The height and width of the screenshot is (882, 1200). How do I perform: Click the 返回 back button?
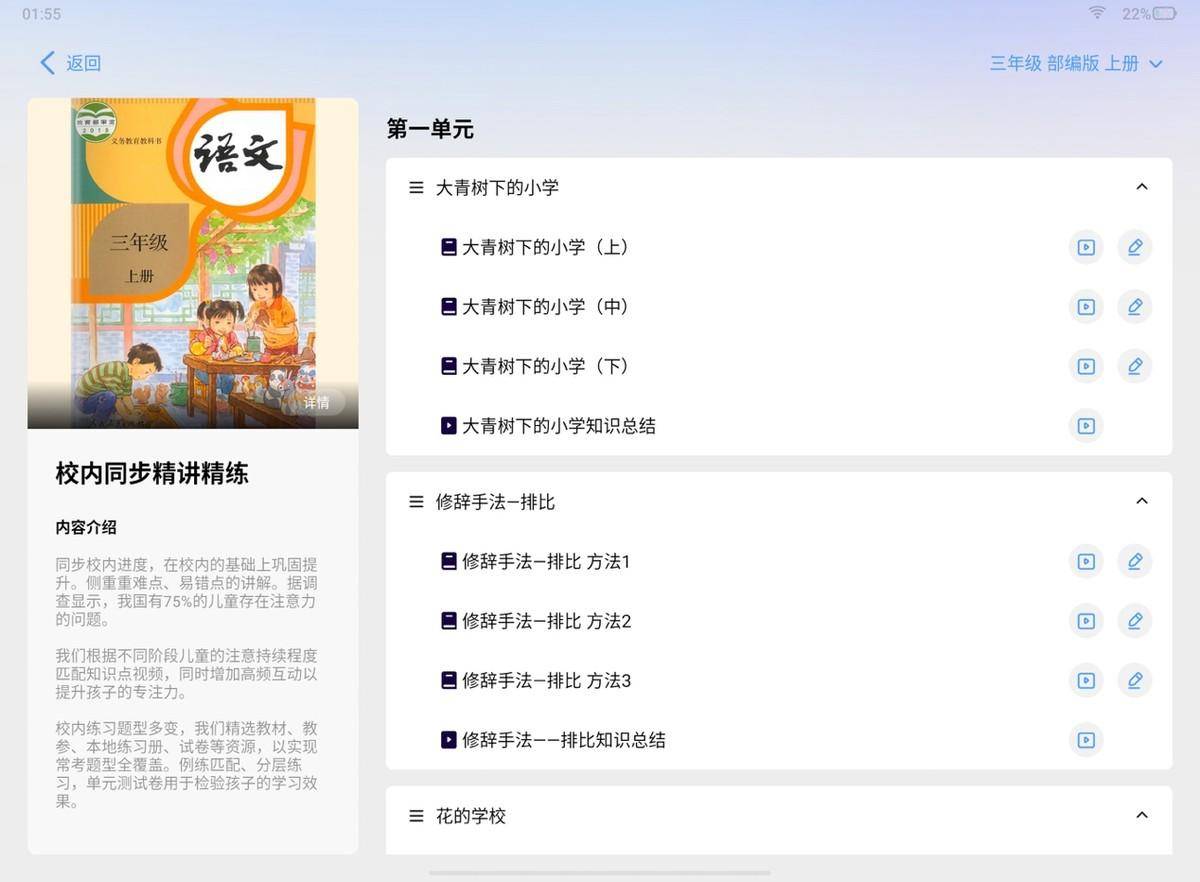click(x=70, y=62)
